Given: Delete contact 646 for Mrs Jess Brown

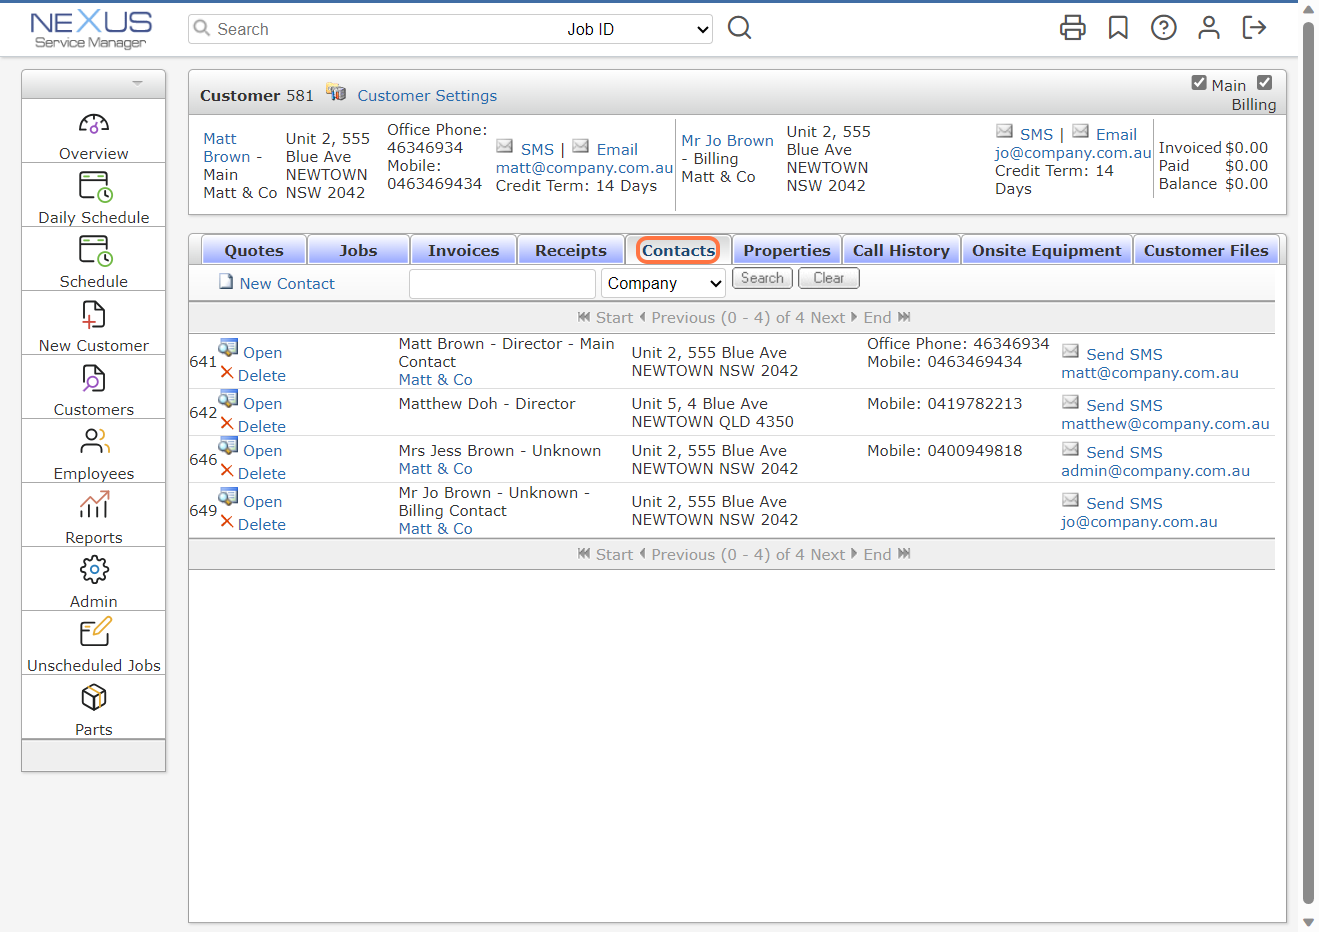Looking at the screenshot, I should [260, 473].
